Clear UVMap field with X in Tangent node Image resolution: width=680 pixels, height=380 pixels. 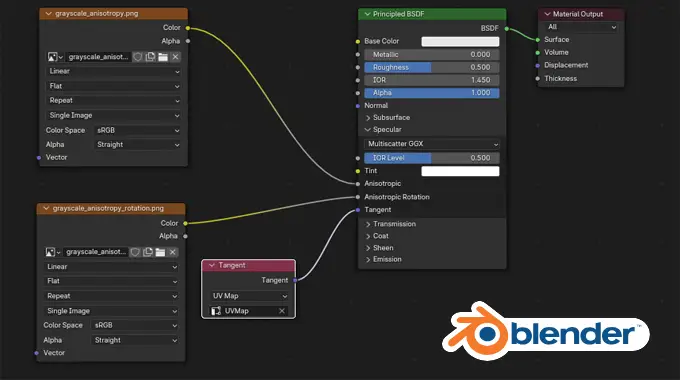click(x=282, y=311)
